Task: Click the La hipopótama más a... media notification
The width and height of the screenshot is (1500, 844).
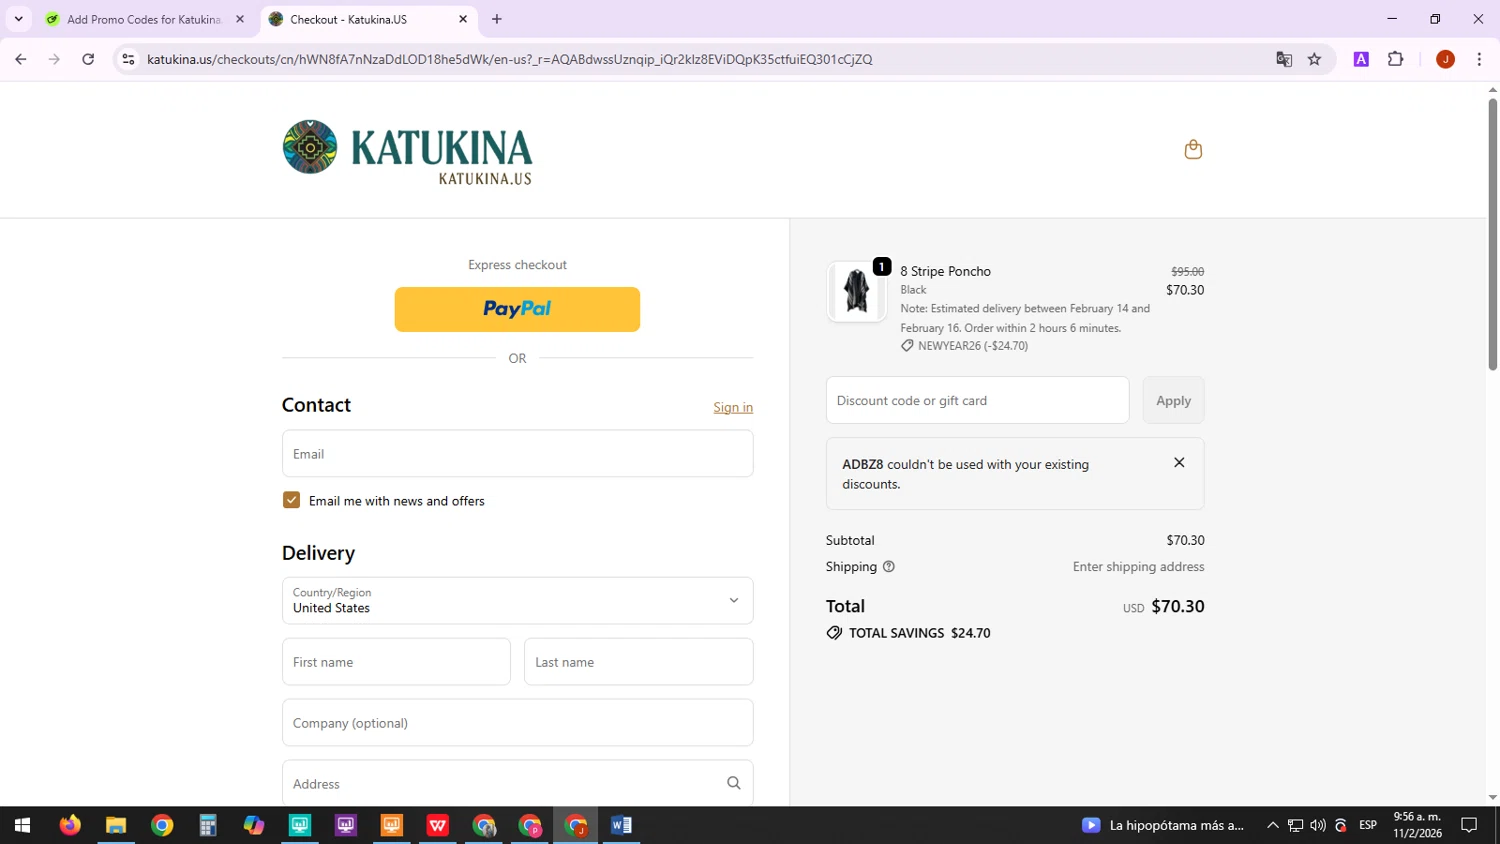Action: (1164, 825)
